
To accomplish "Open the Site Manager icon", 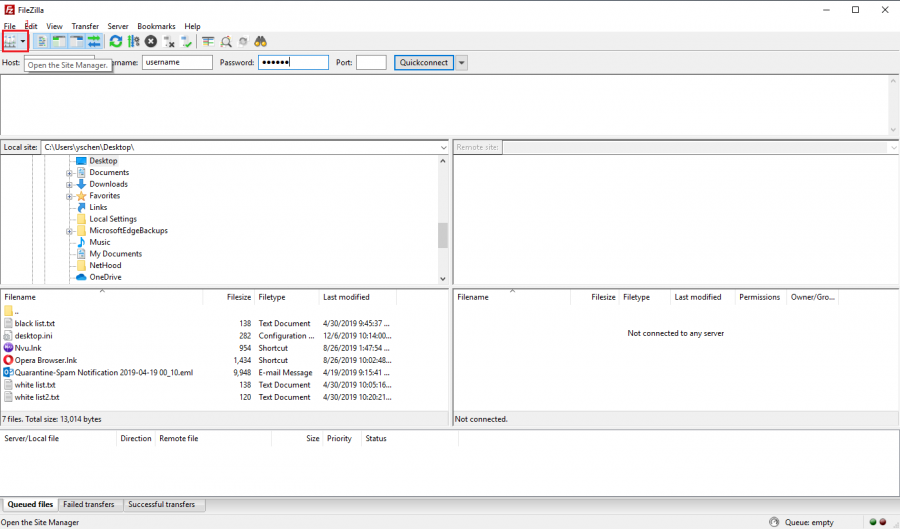I will 11,41.
